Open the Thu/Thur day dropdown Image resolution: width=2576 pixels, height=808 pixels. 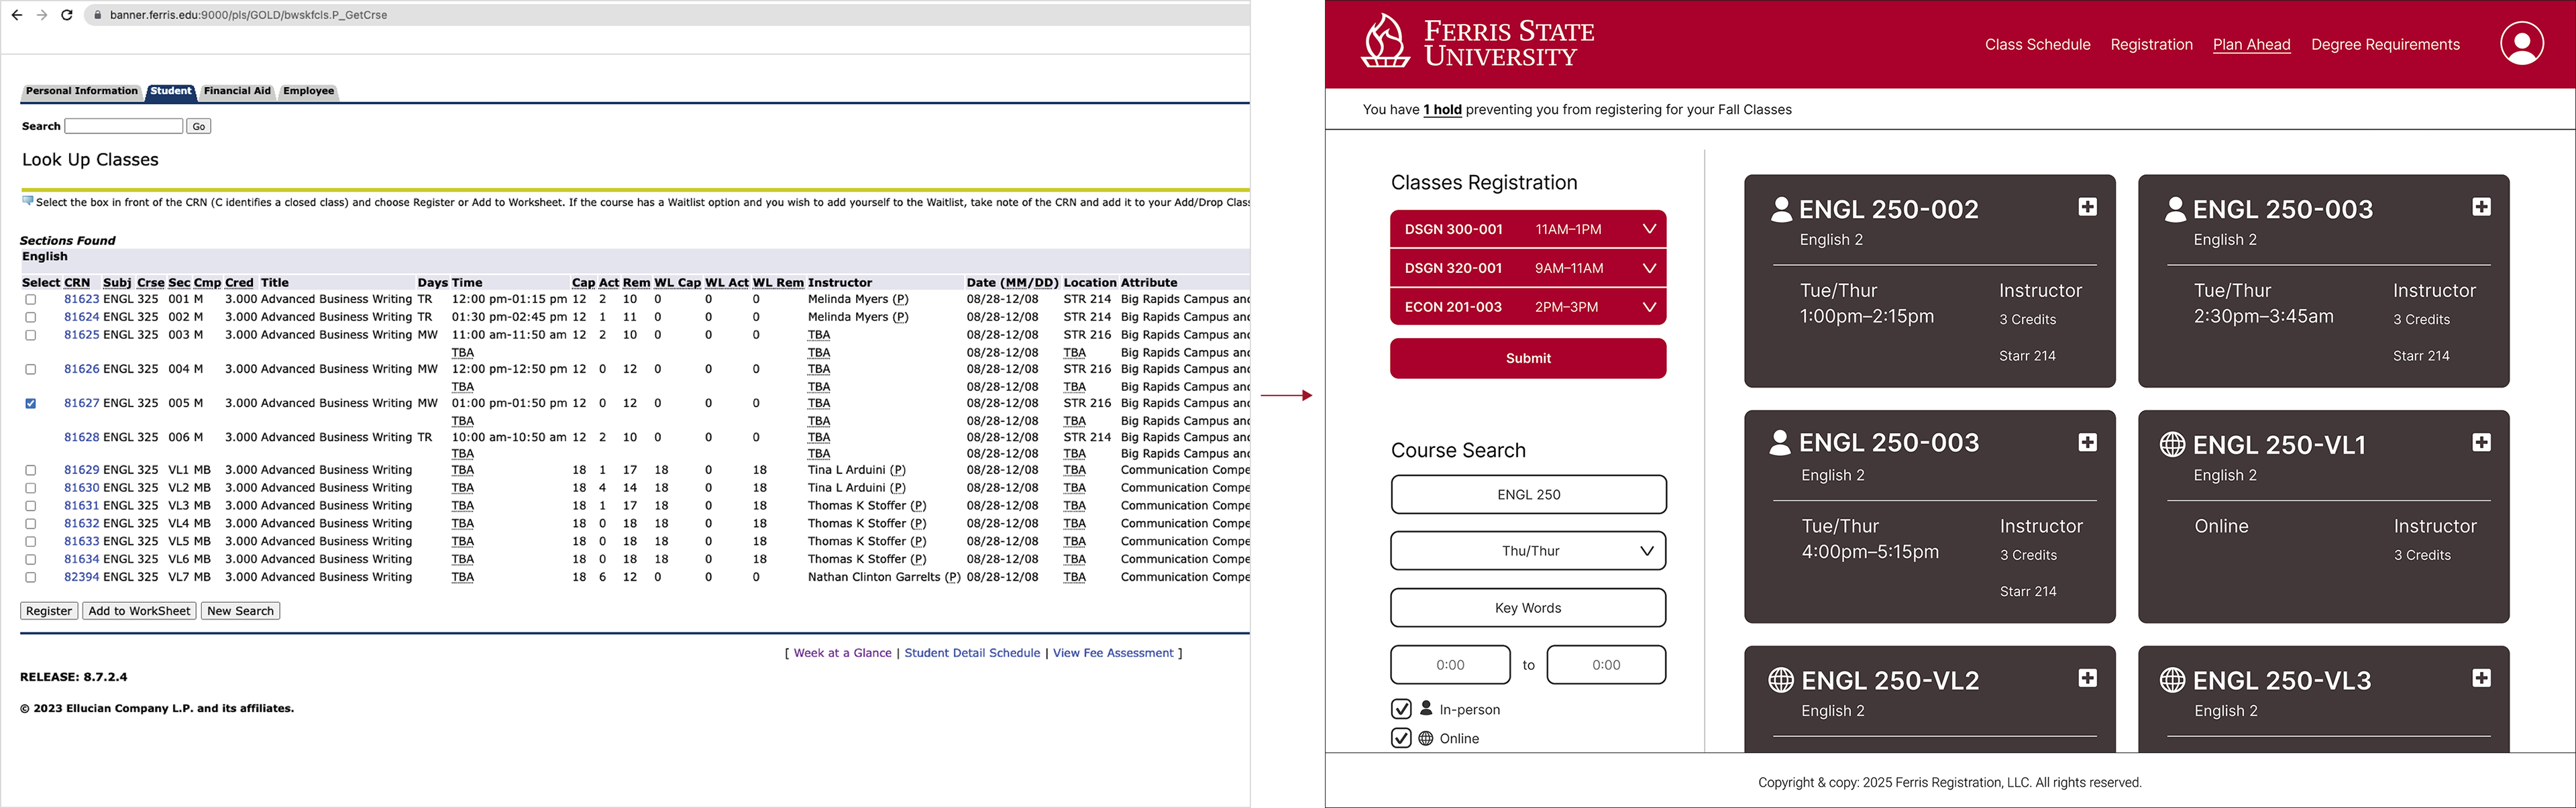pyautogui.click(x=1528, y=551)
